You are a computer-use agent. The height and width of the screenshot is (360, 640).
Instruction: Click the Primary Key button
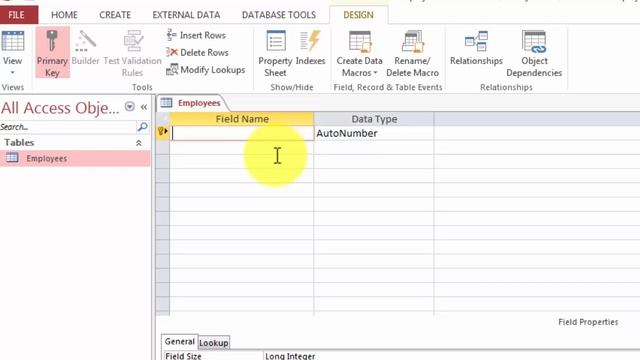(x=52, y=53)
